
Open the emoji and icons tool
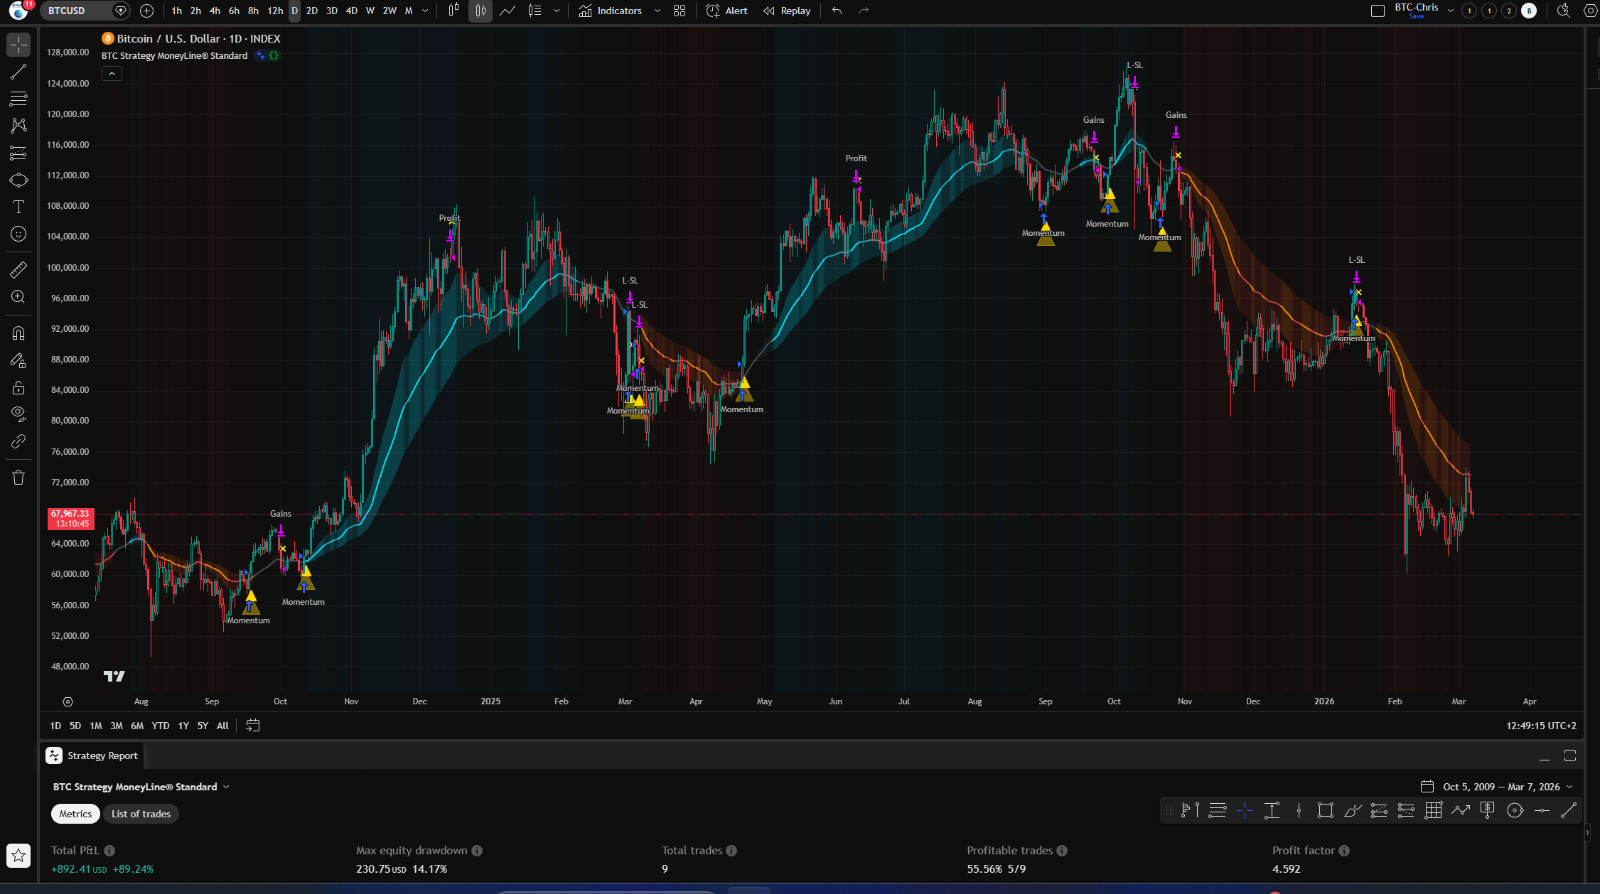click(x=18, y=234)
